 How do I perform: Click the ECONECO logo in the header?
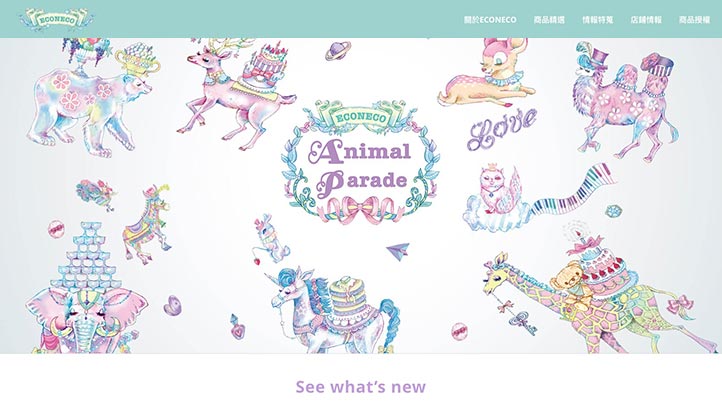(x=57, y=19)
